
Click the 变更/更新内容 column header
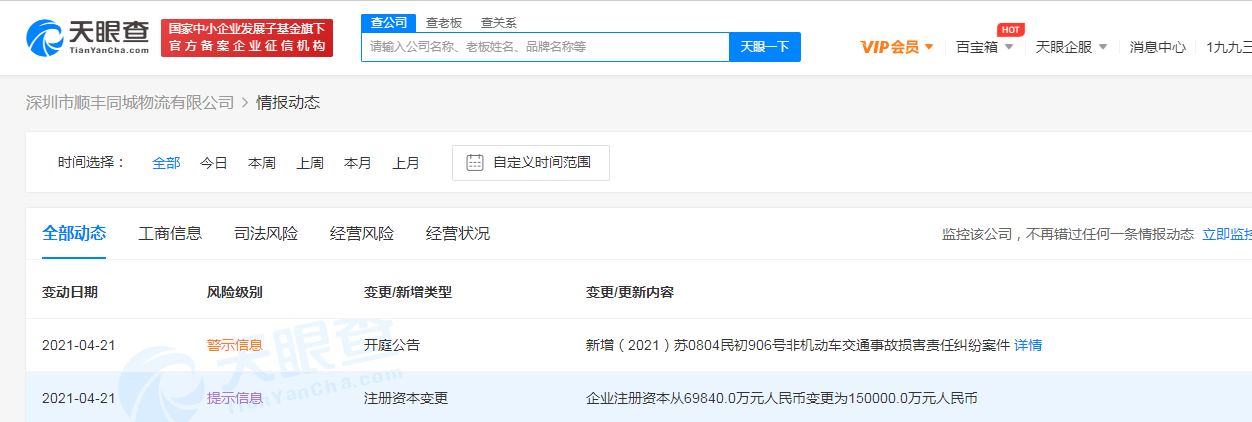[x=630, y=292]
